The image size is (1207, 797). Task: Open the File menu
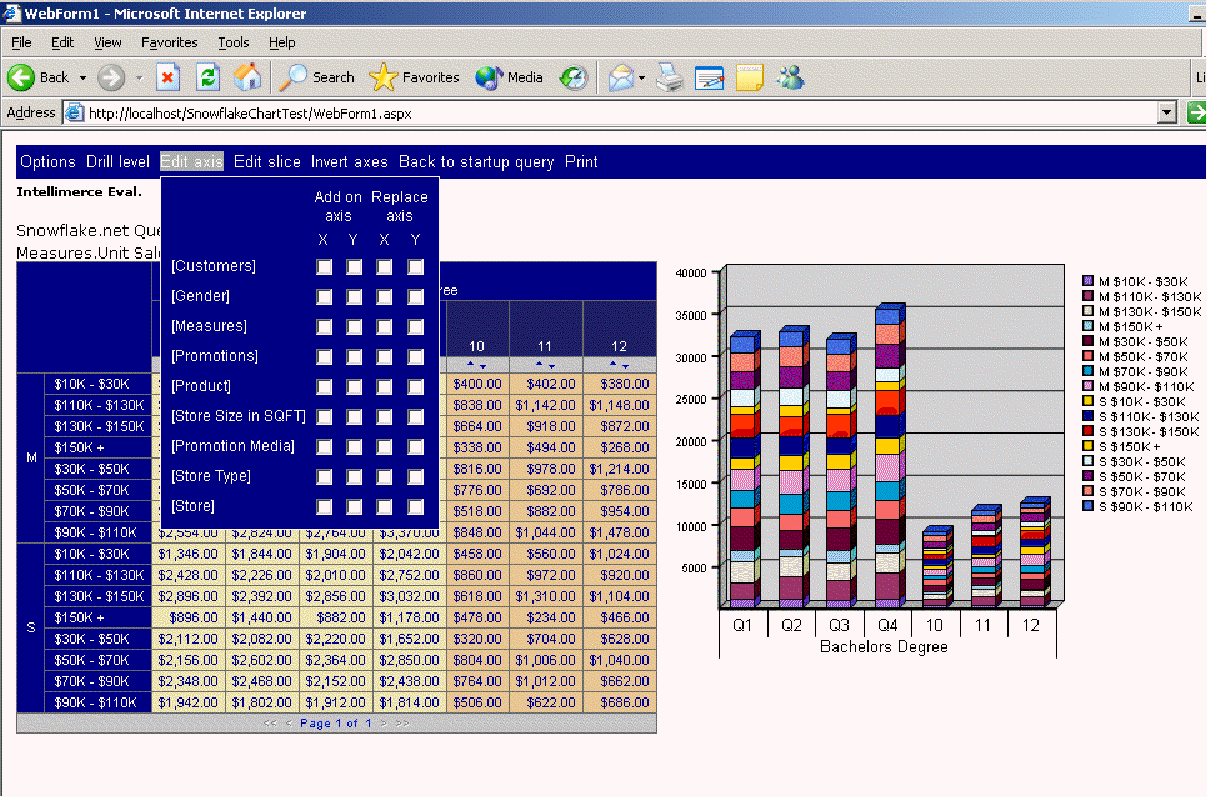[21, 42]
